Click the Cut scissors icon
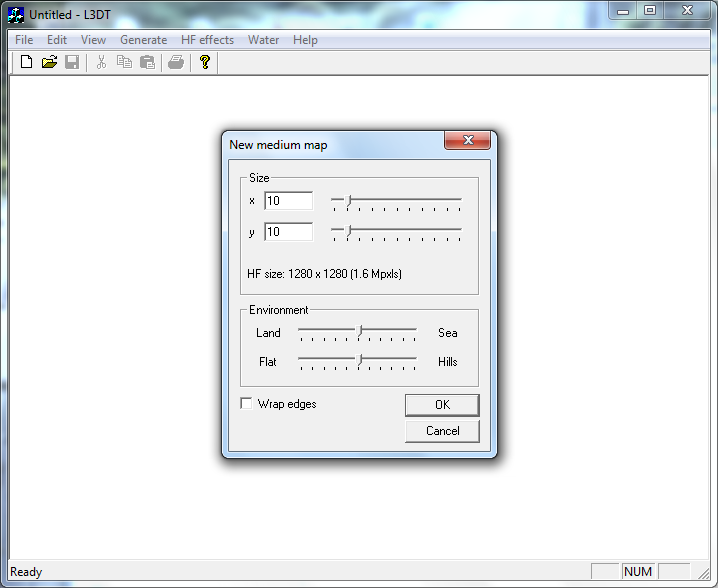This screenshot has width=718, height=588. 101,62
